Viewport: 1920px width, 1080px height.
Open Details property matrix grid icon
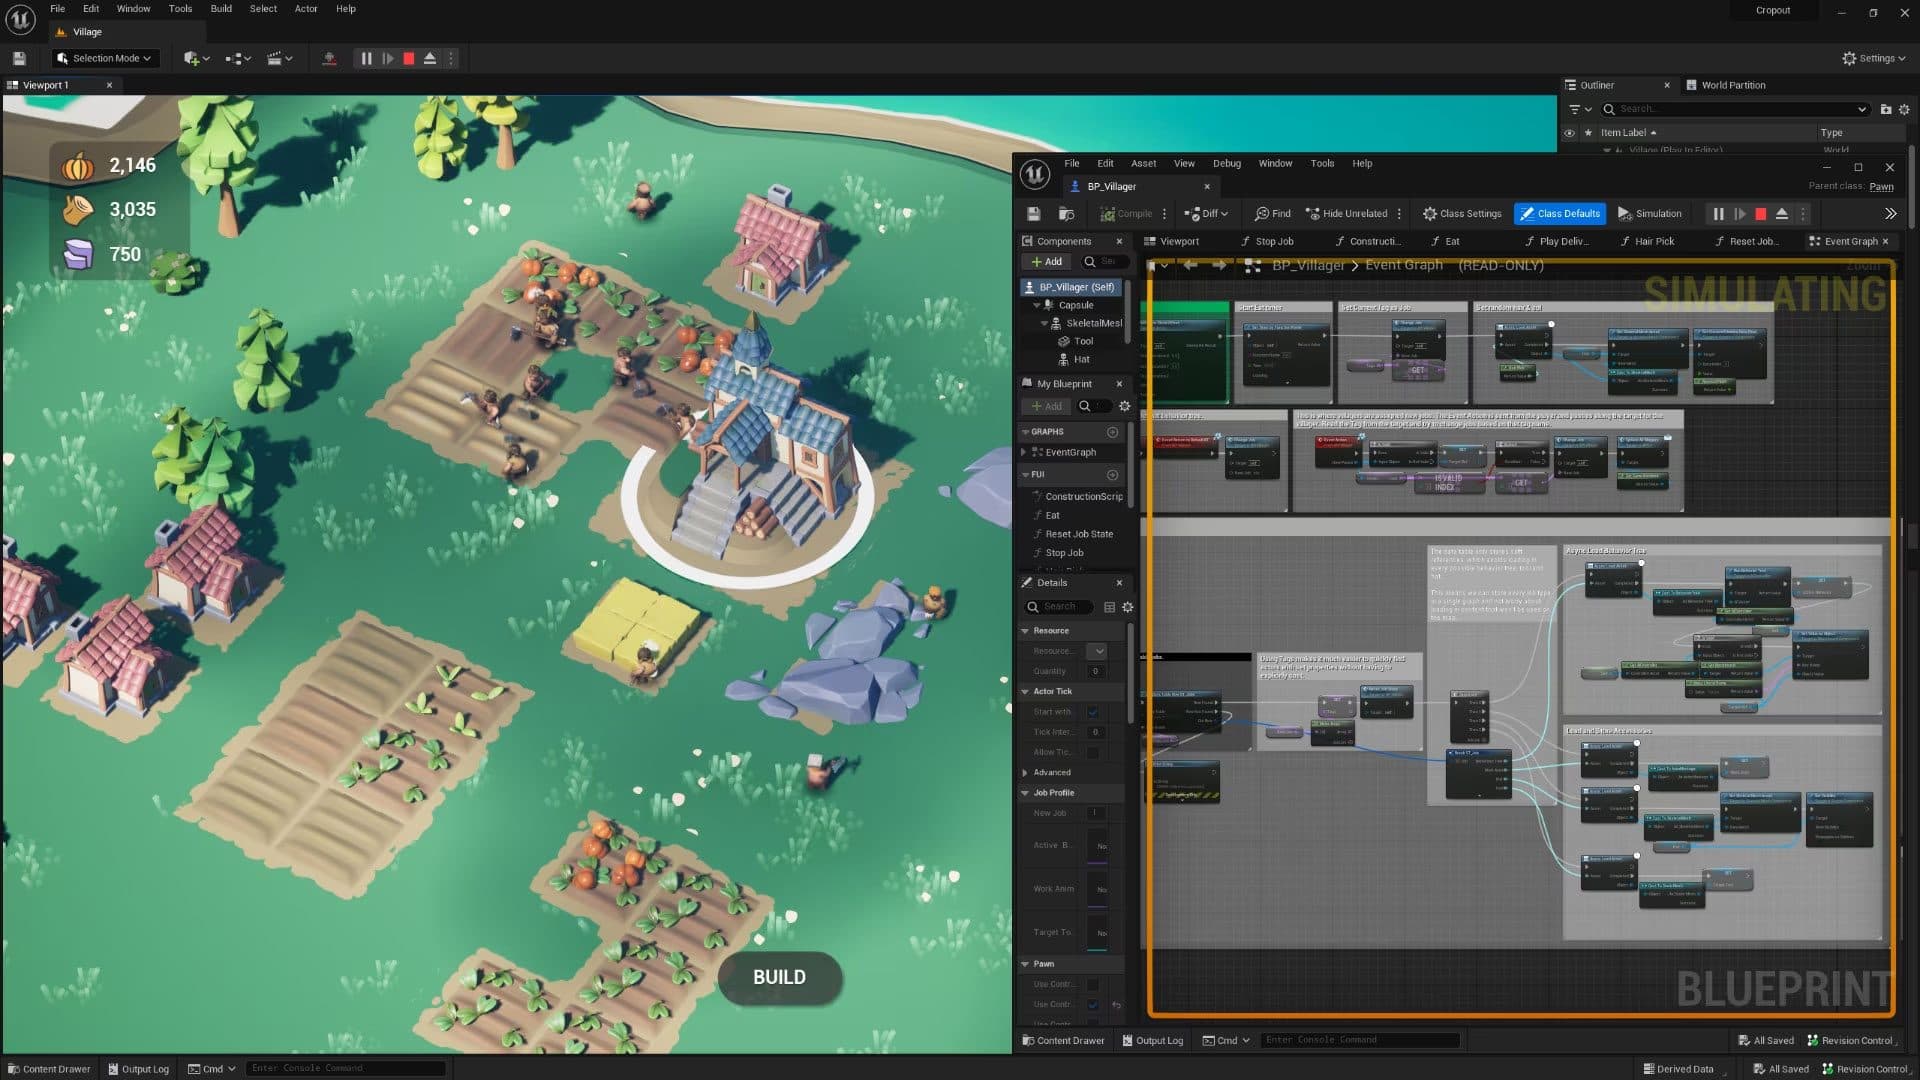point(1109,608)
